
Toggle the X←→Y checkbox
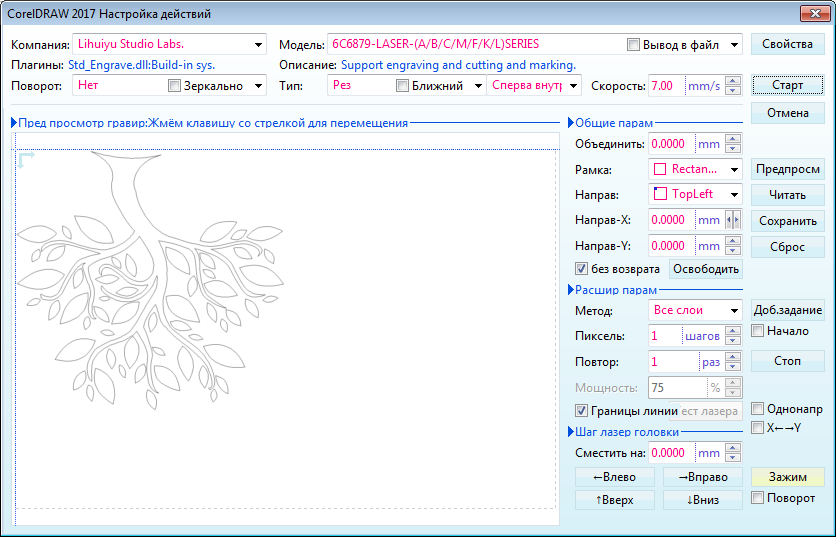point(757,428)
